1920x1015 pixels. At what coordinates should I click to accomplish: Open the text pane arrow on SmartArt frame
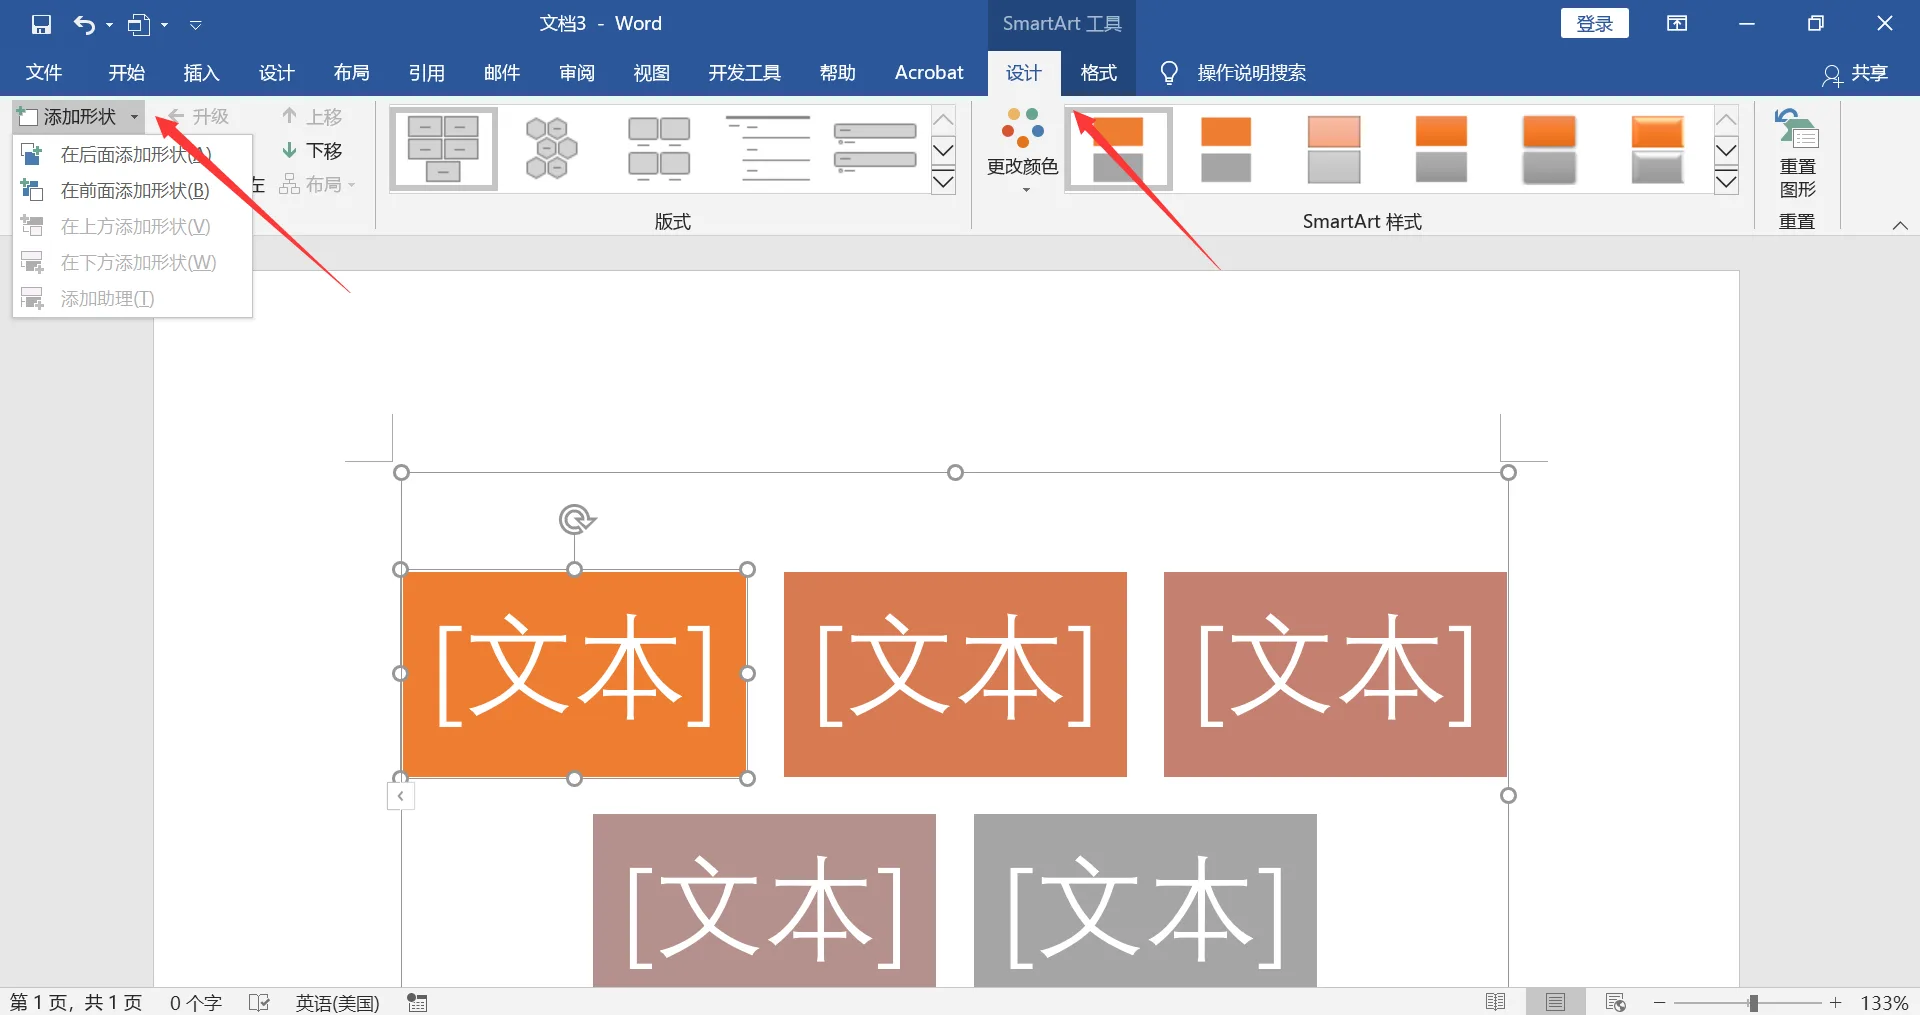[x=400, y=796]
